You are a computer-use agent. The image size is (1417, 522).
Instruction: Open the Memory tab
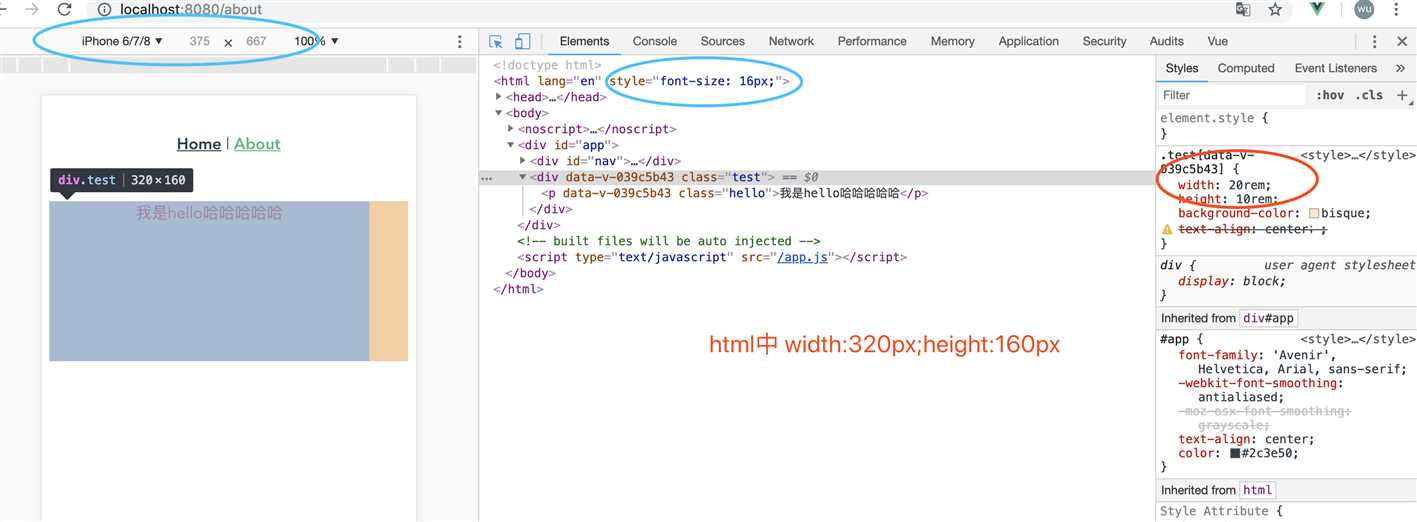(952, 41)
